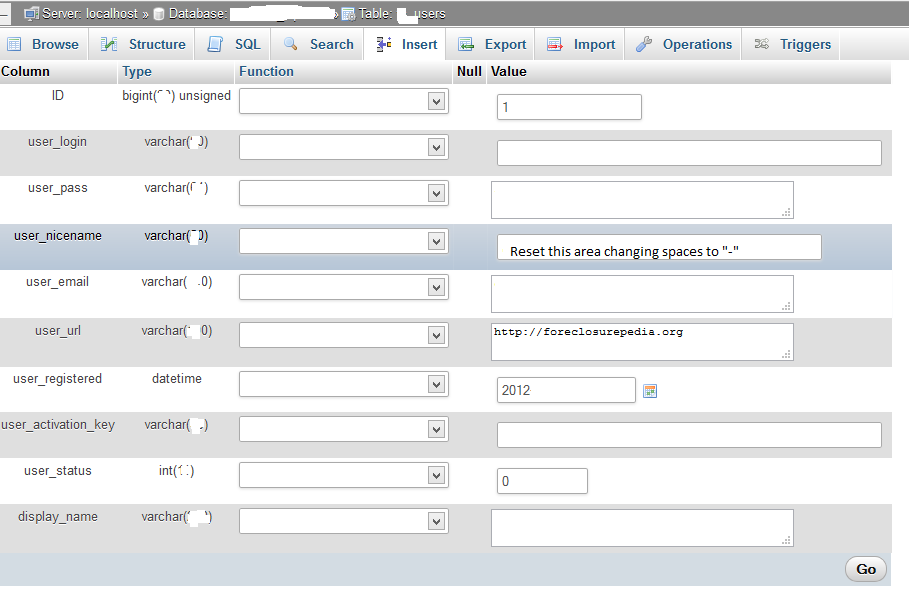This screenshot has width=909, height=595.
Task: Switch to the Structure tab
Action: [143, 44]
